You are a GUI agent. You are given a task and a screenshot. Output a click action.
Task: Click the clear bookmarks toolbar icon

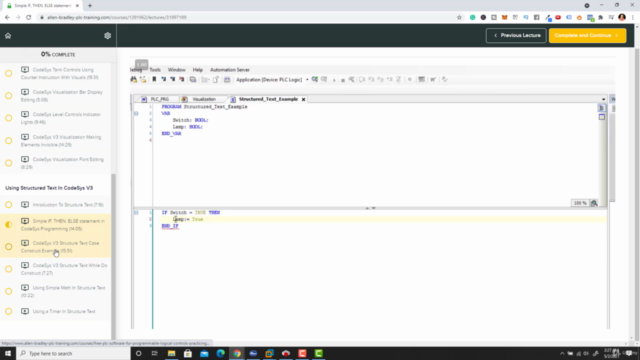181,80
